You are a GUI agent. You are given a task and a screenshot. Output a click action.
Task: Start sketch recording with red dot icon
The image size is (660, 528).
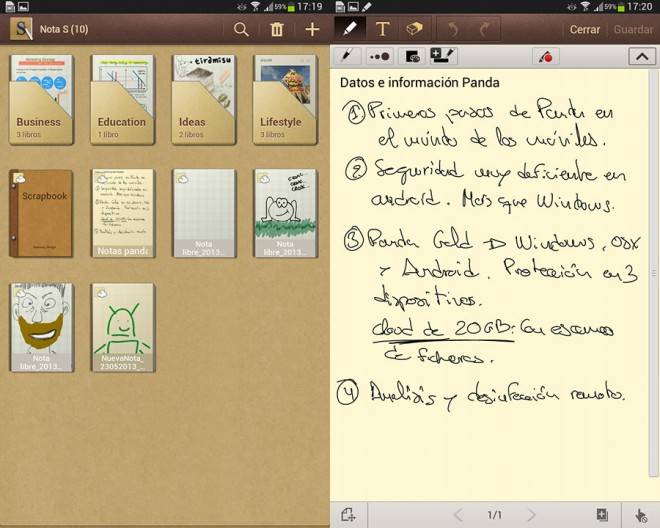[x=546, y=56]
